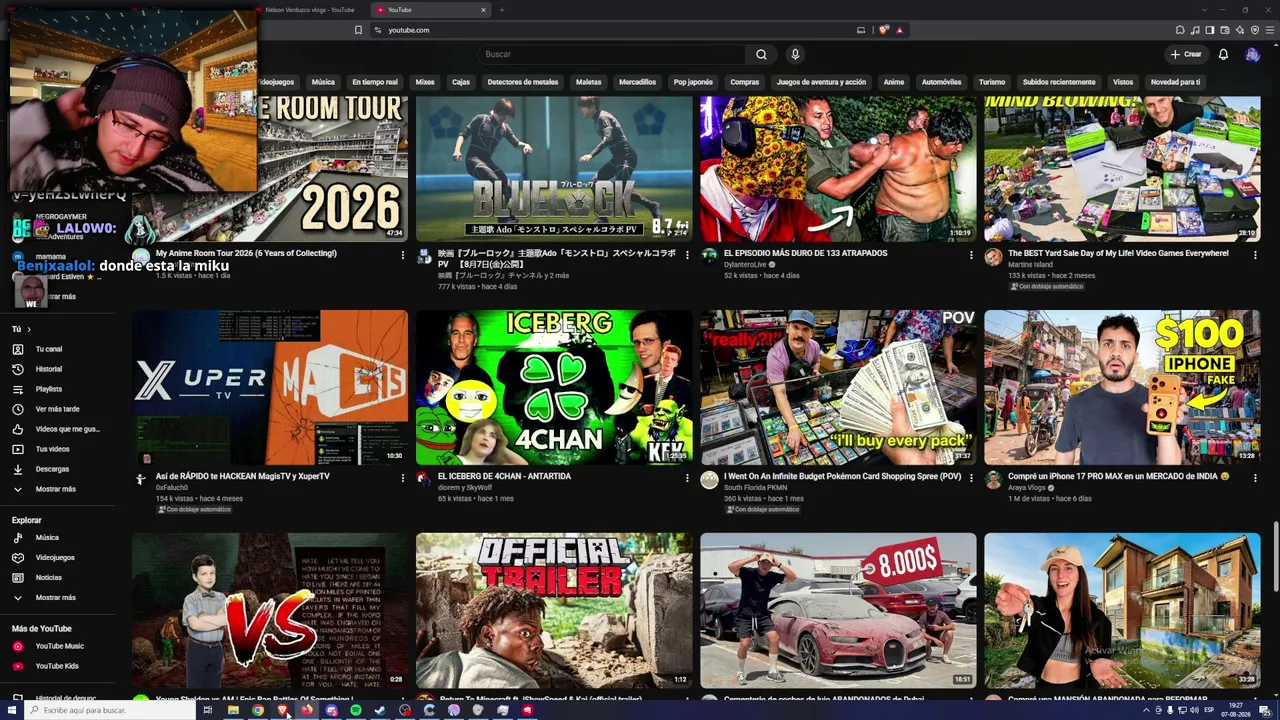The width and height of the screenshot is (1280, 720).
Task: Bookmark this page in the address bar
Action: click(358, 30)
